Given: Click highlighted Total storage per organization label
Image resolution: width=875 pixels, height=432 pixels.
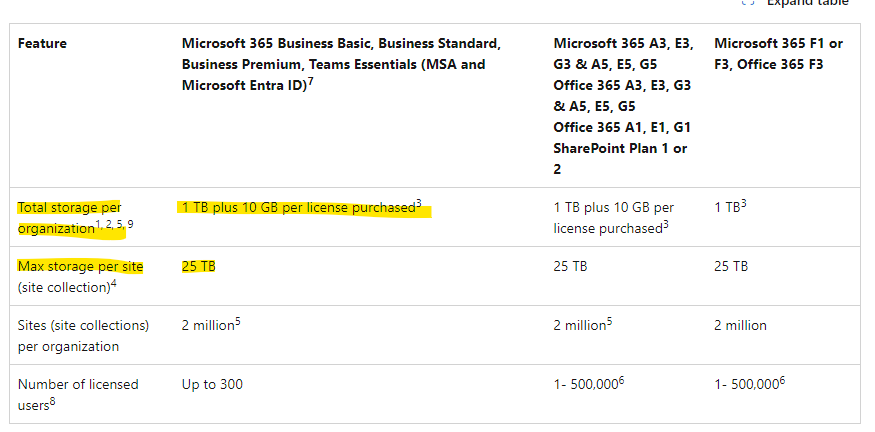Looking at the screenshot, I should tap(70, 217).
